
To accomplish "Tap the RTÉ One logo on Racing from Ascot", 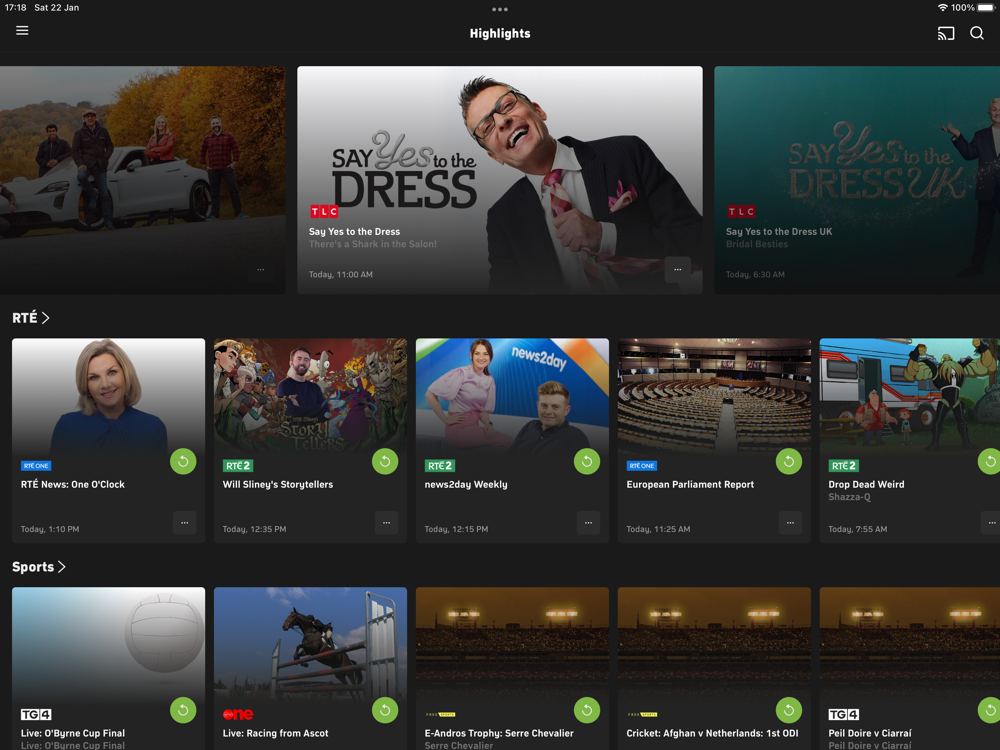I will 238,714.
